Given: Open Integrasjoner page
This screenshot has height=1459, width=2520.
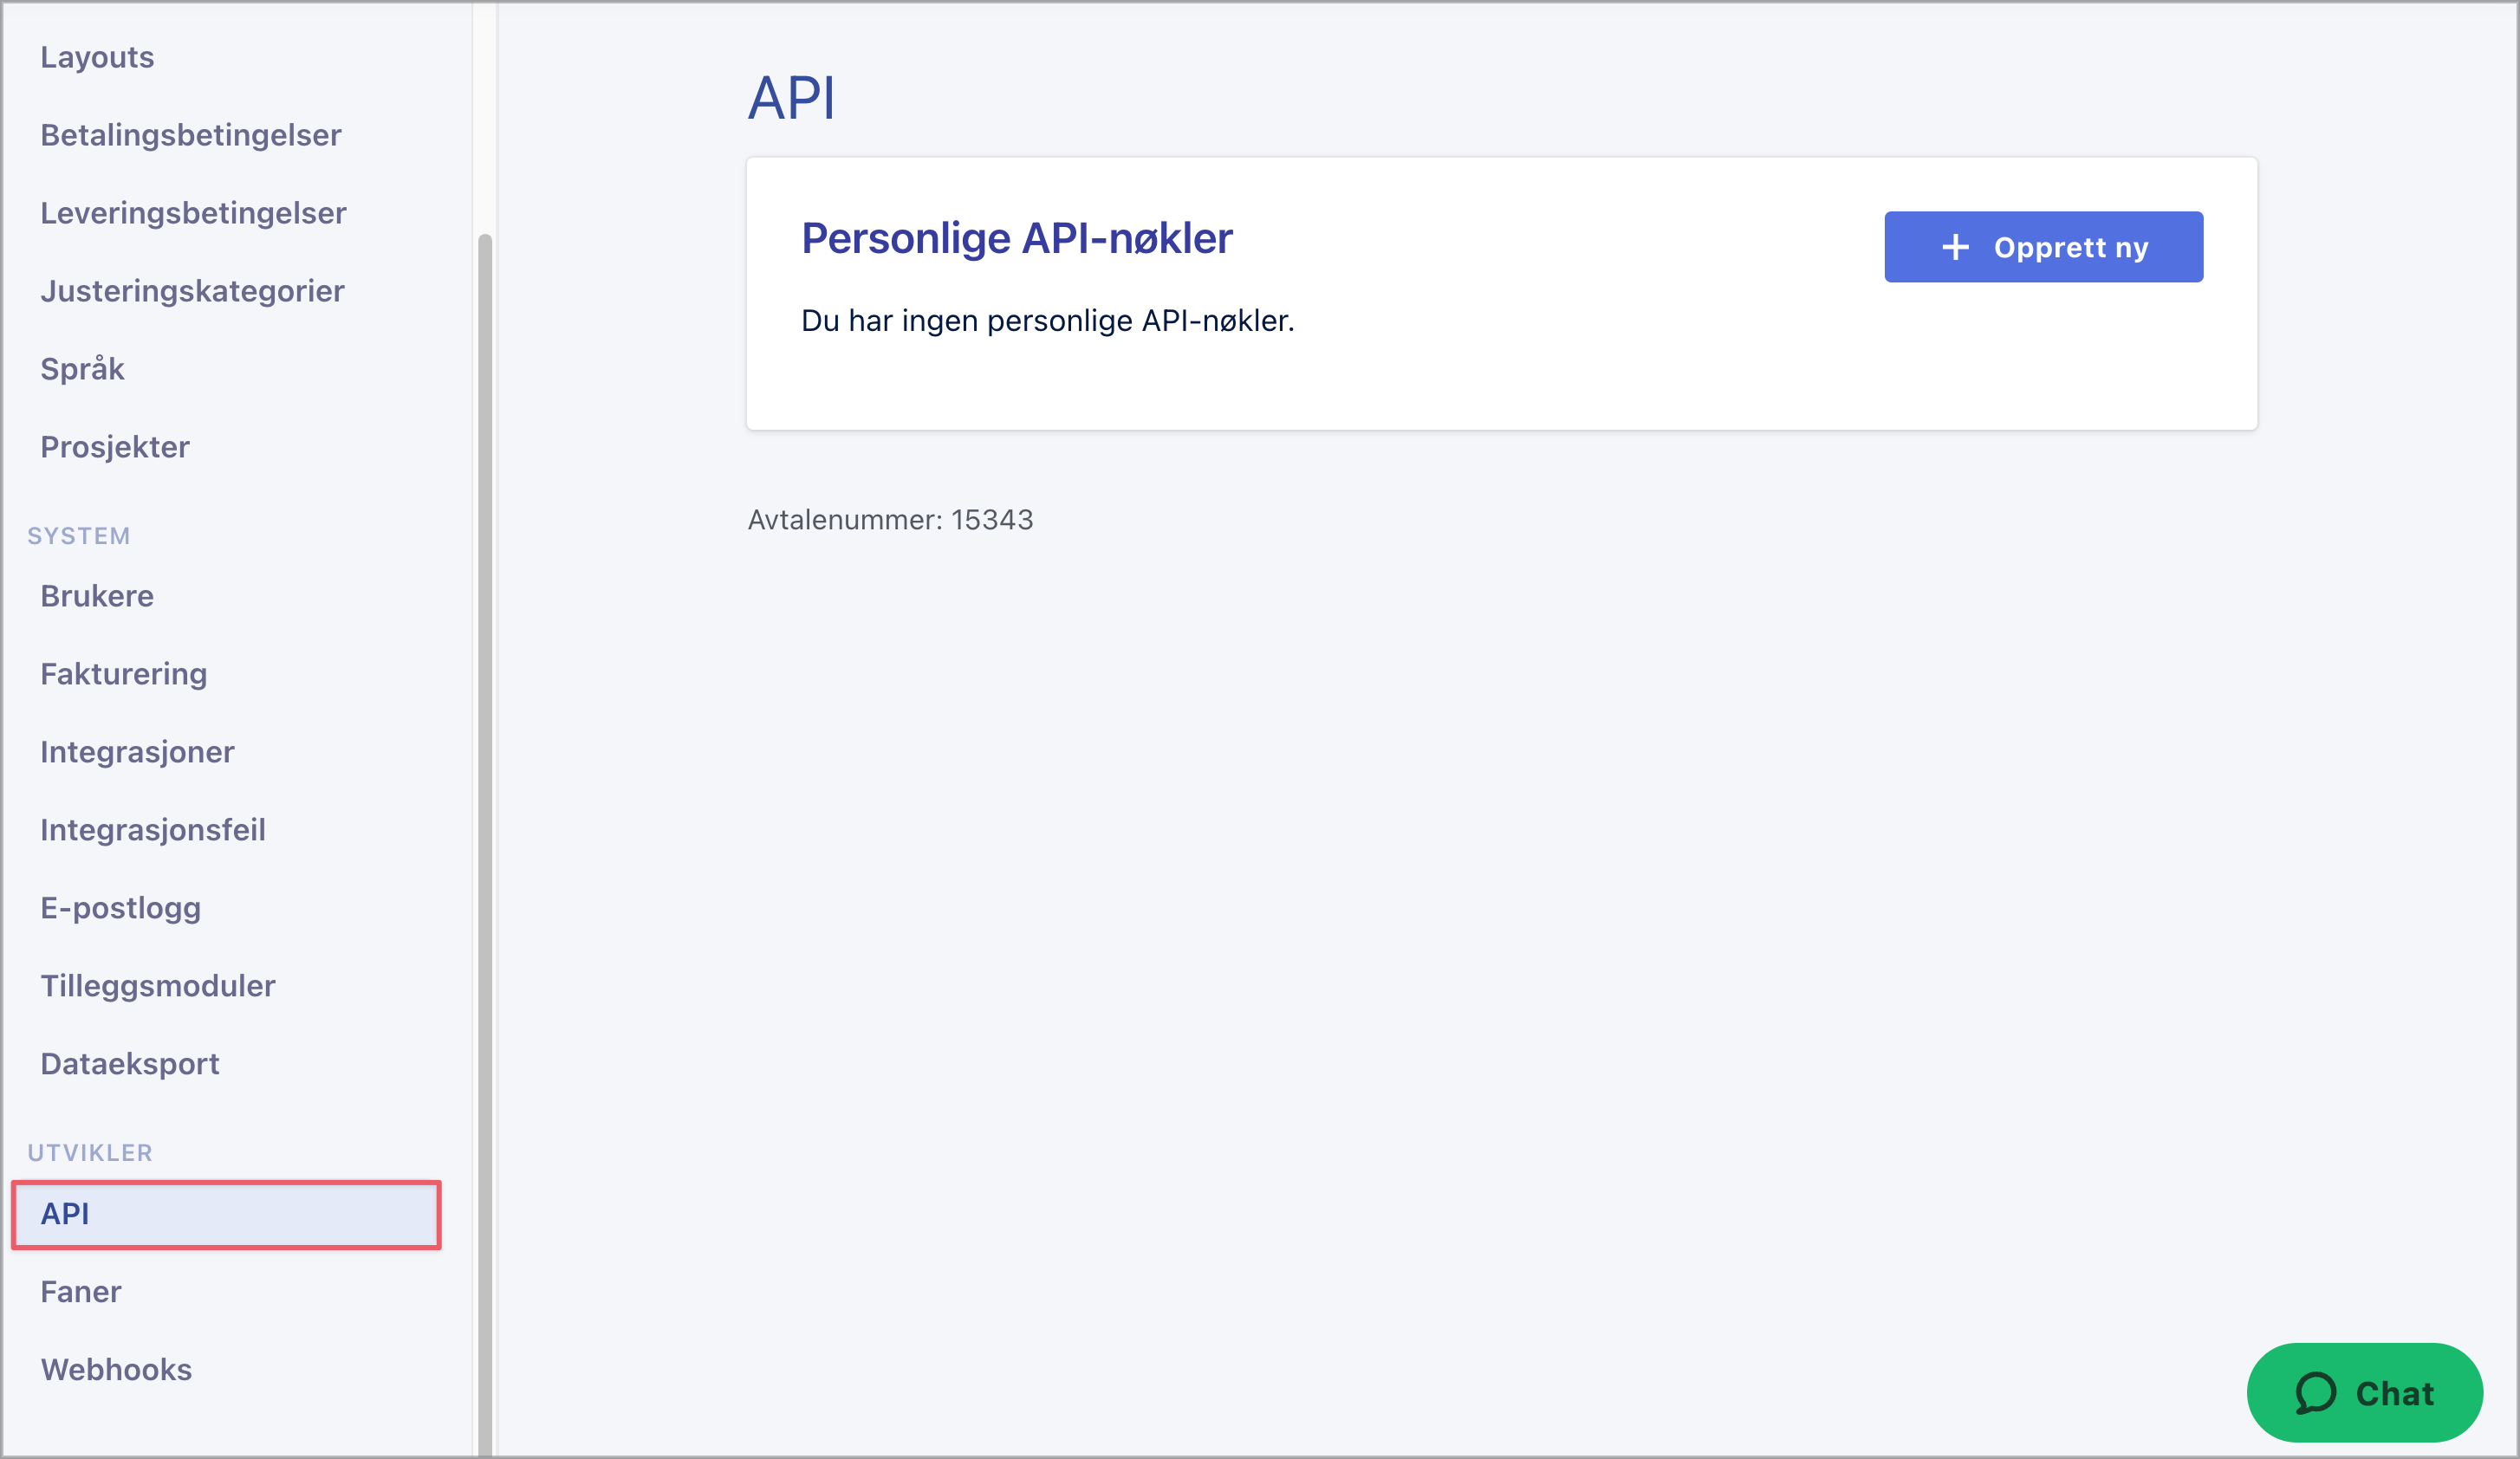Looking at the screenshot, I should pos(137,752).
